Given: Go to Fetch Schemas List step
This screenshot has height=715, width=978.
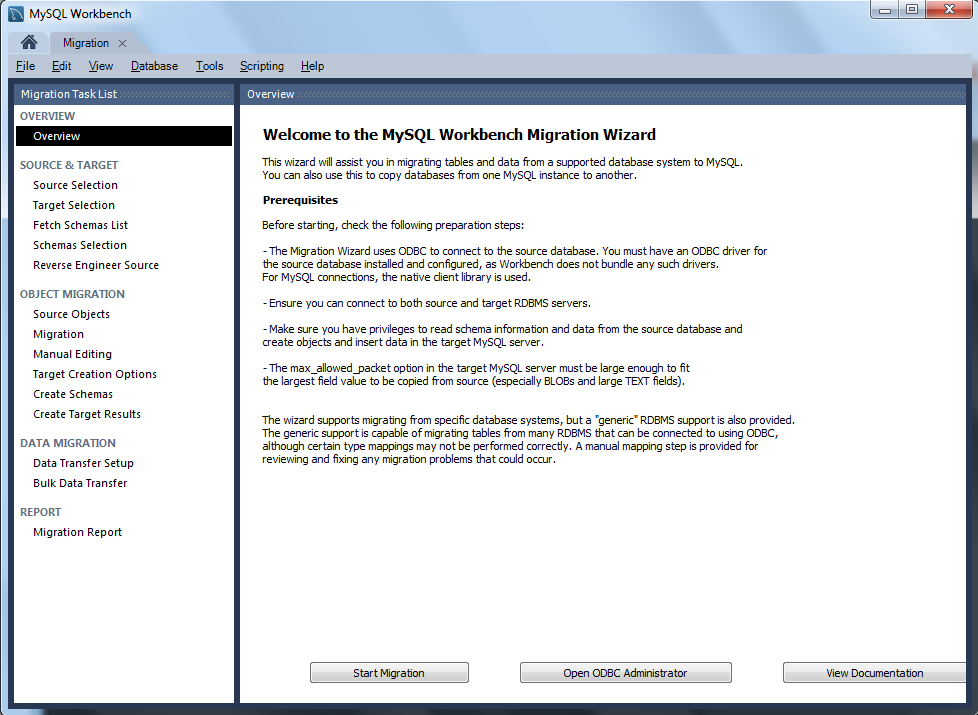Looking at the screenshot, I should [80, 225].
